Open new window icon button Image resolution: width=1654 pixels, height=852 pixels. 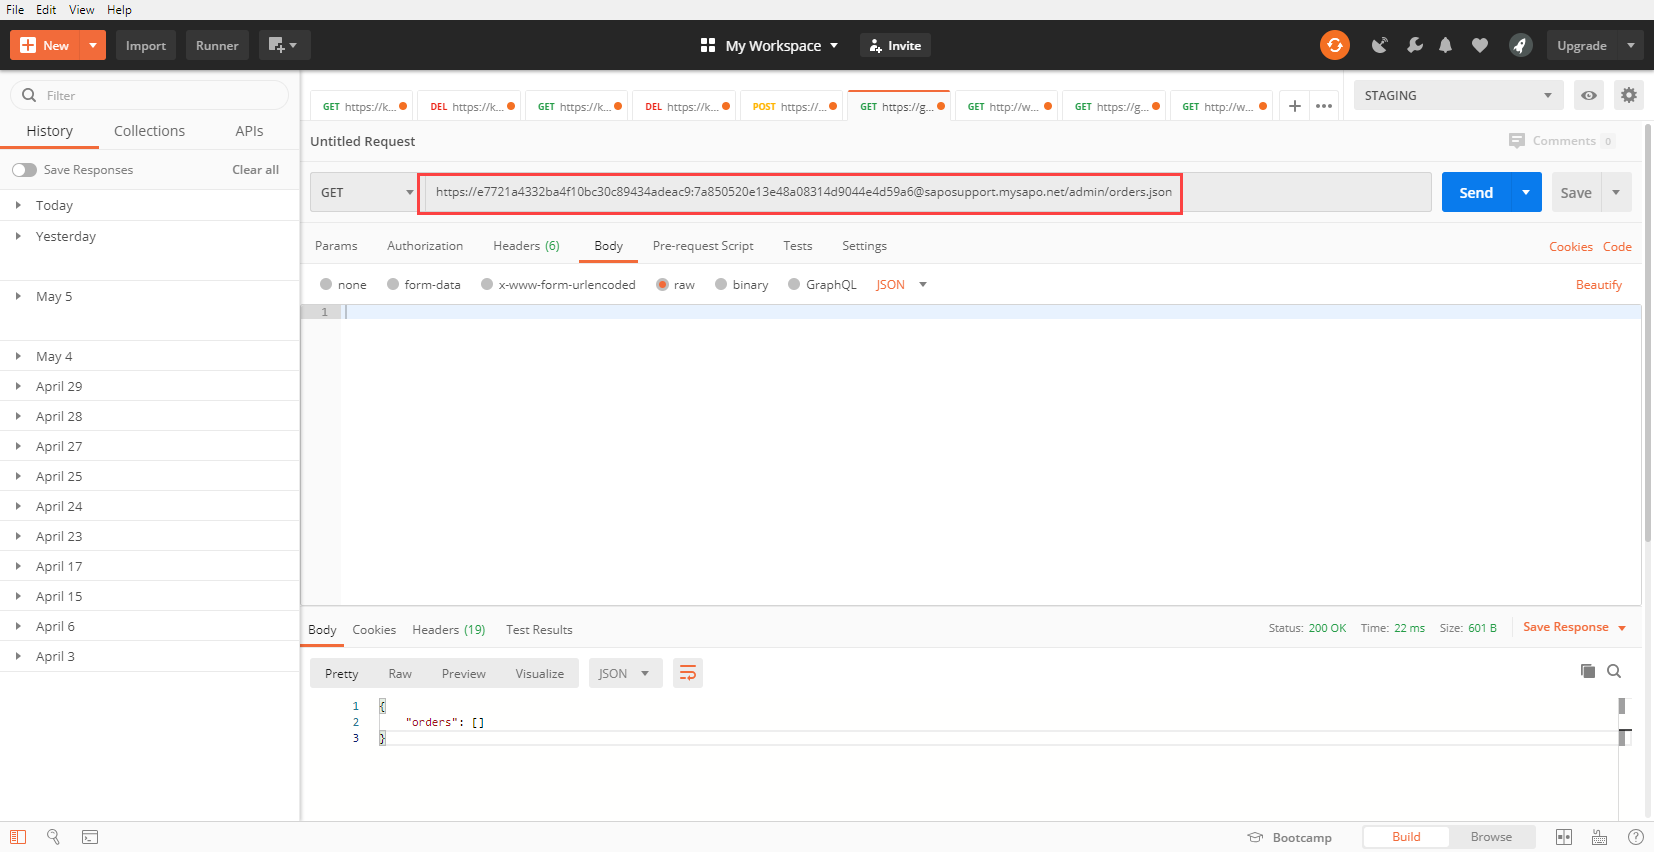284,45
